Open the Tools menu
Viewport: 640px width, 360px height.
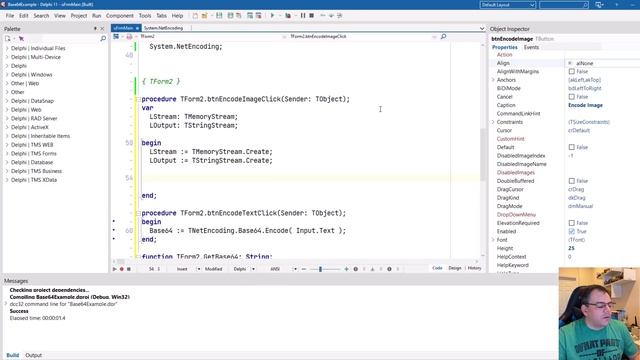click(145, 16)
